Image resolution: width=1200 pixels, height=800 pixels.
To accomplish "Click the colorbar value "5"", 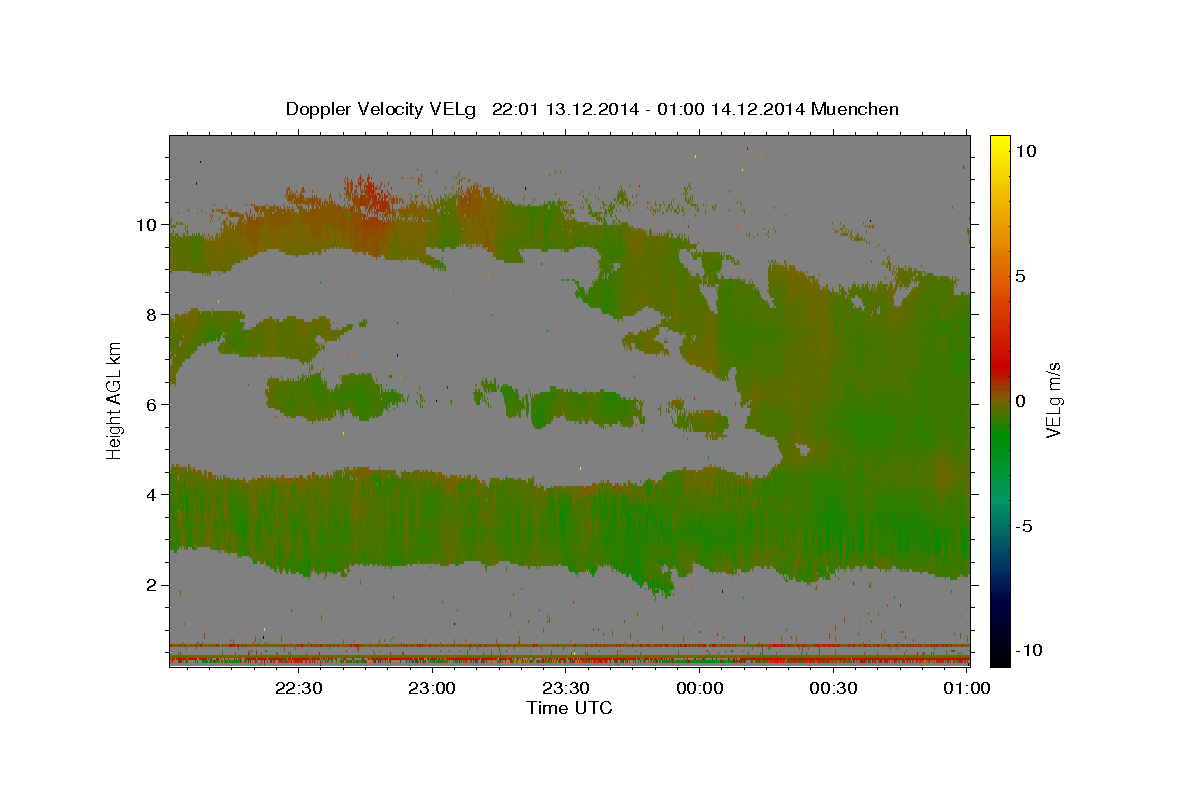I will (x=1020, y=276).
